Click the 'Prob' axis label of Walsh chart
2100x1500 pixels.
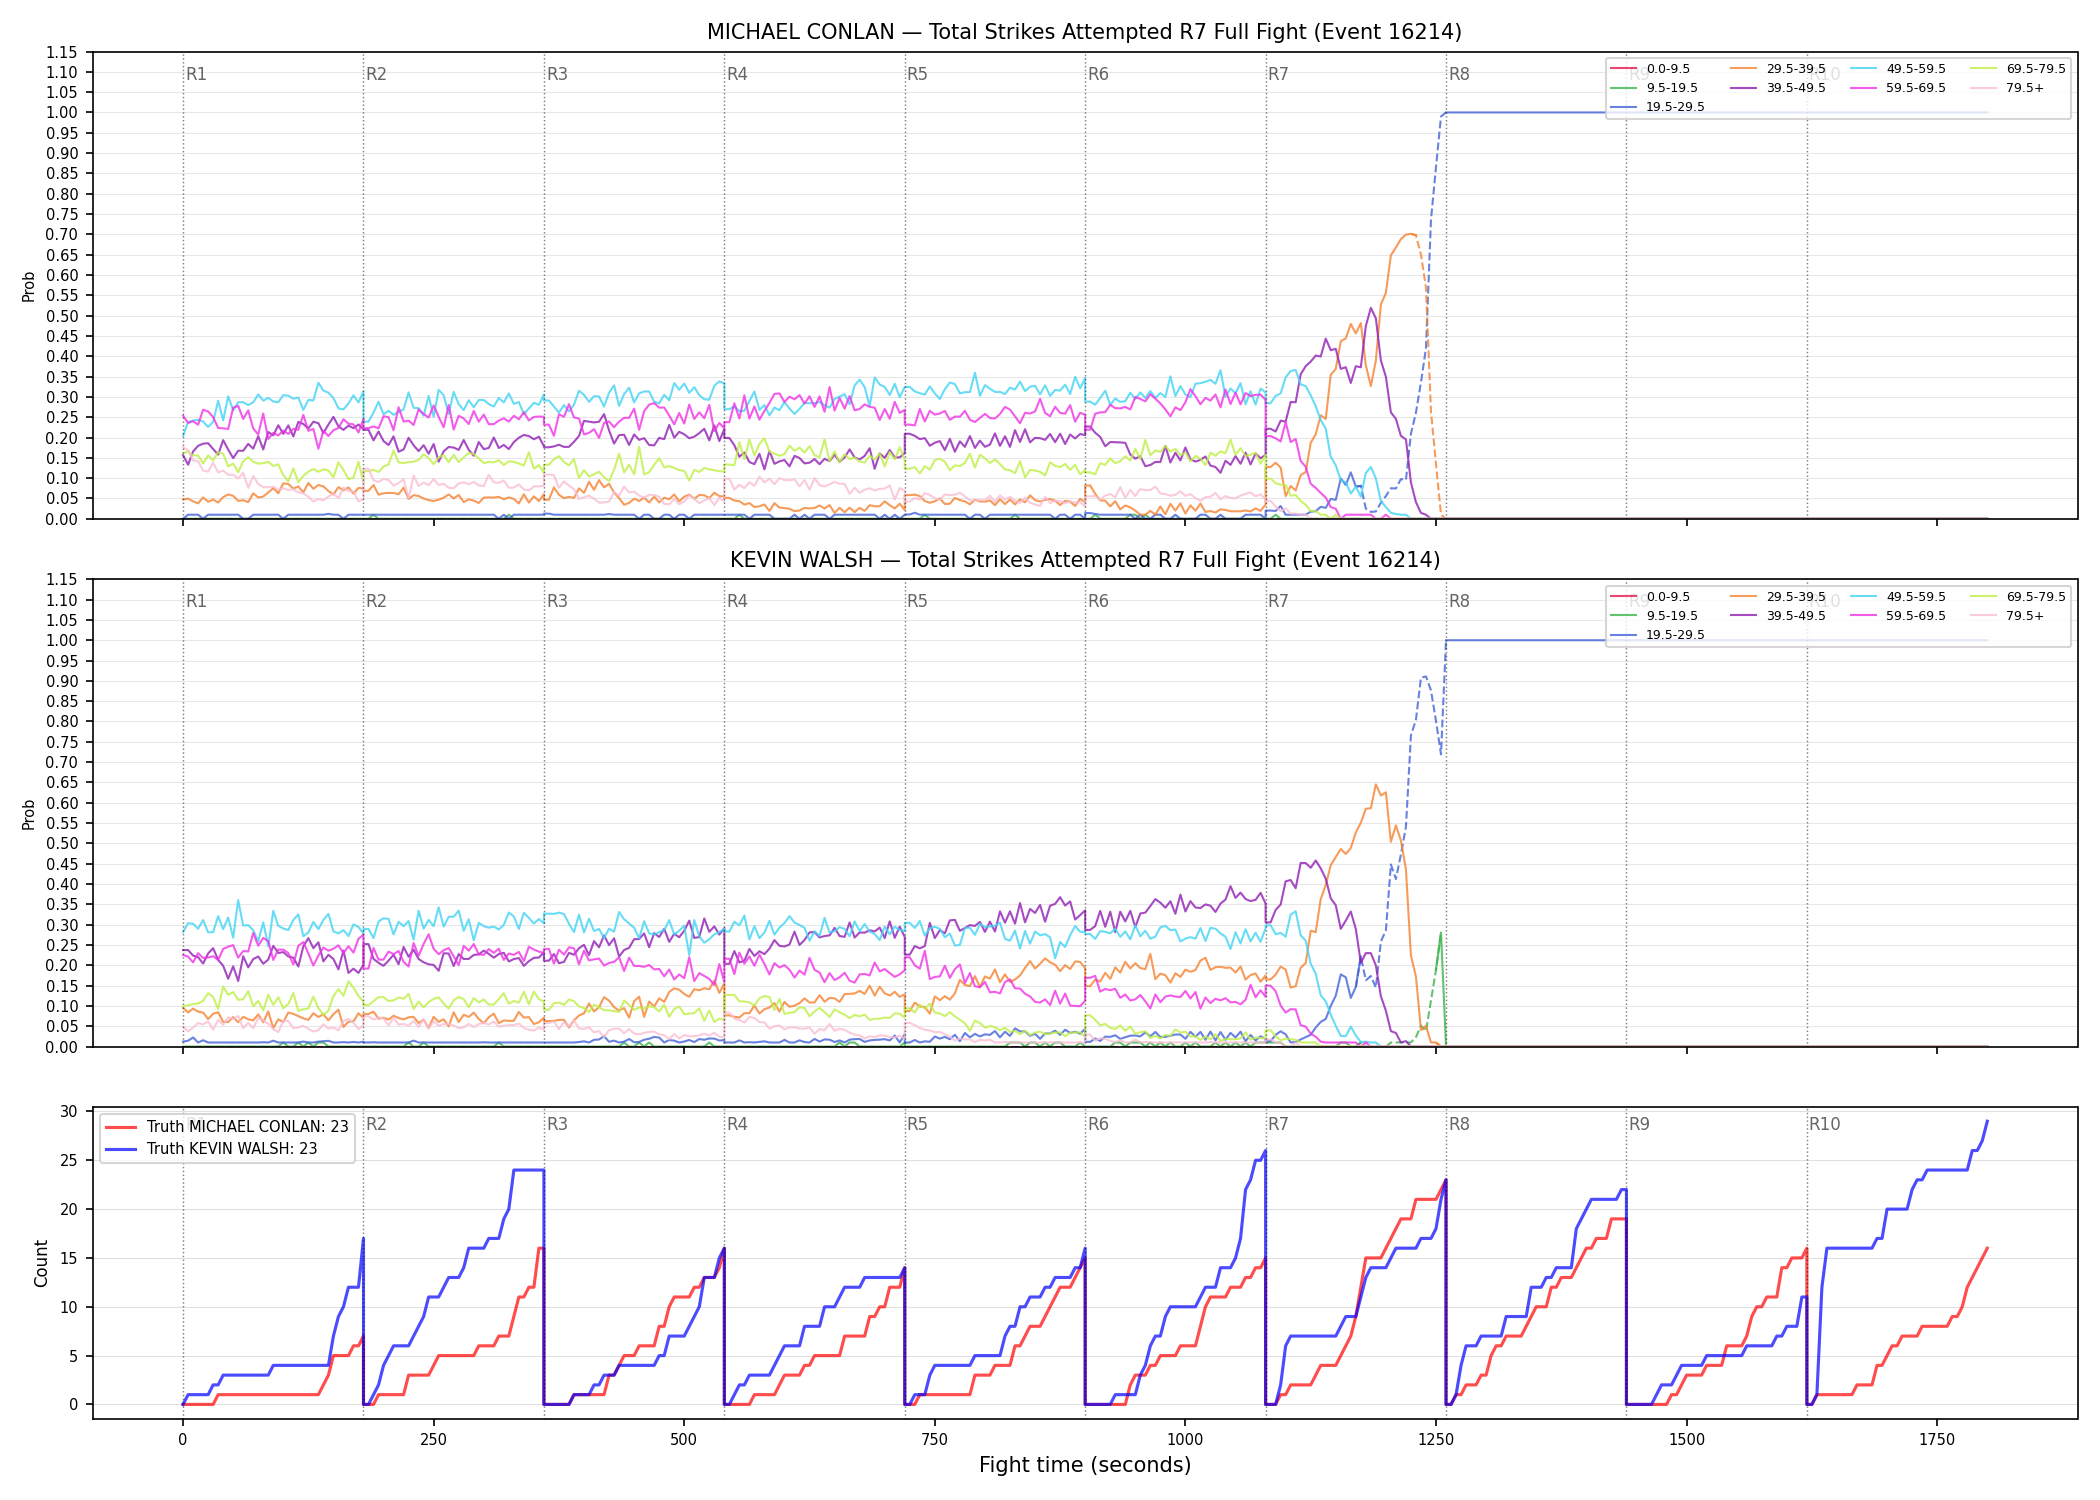pyautogui.click(x=29, y=814)
